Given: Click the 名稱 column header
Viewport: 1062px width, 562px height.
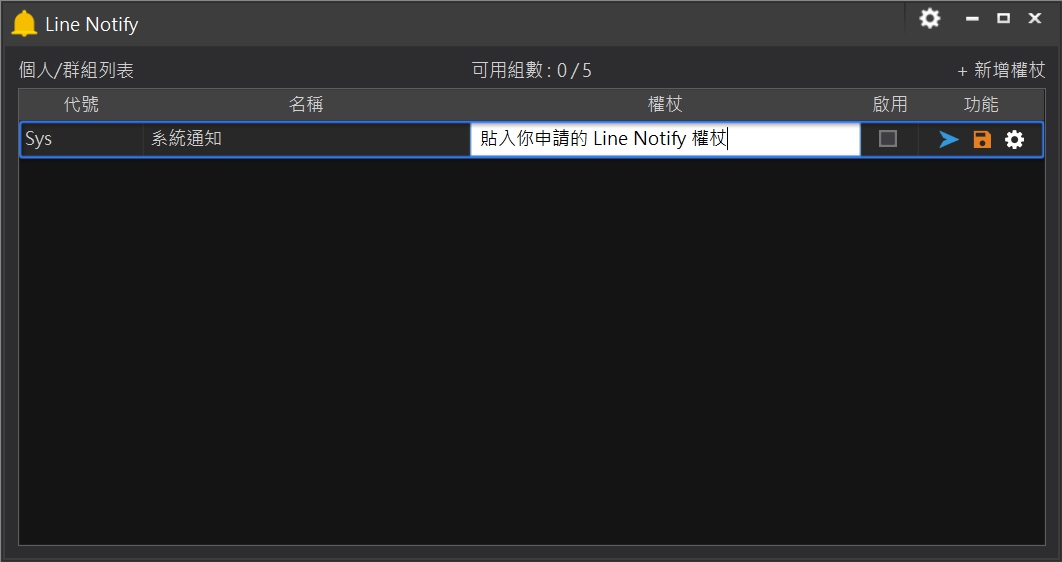Looking at the screenshot, I should tap(306, 104).
